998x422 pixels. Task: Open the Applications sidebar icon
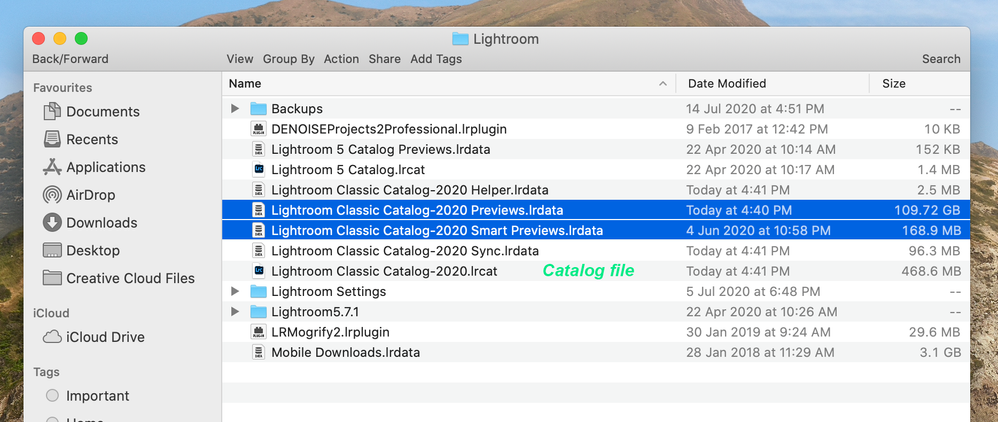click(52, 167)
